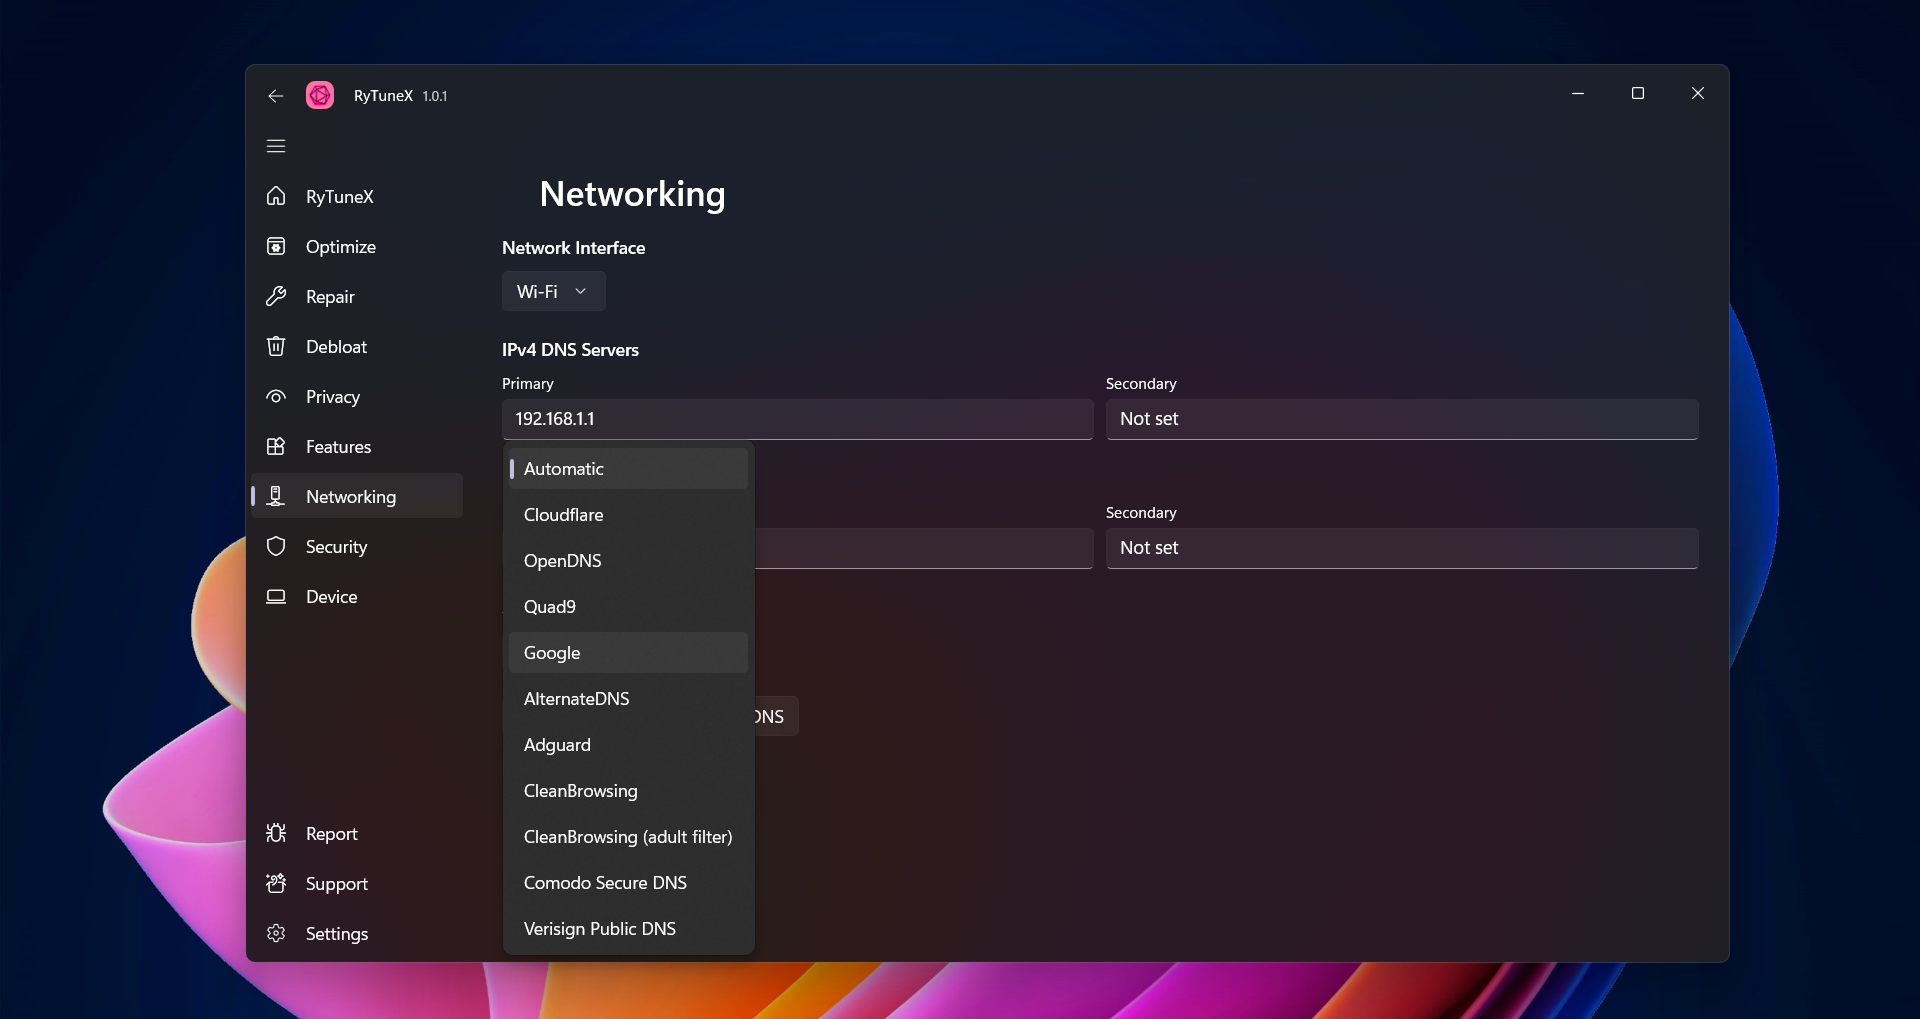1920x1019 pixels.
Task: Minimize the RyTuneX window
Action: coord(1578,93)
